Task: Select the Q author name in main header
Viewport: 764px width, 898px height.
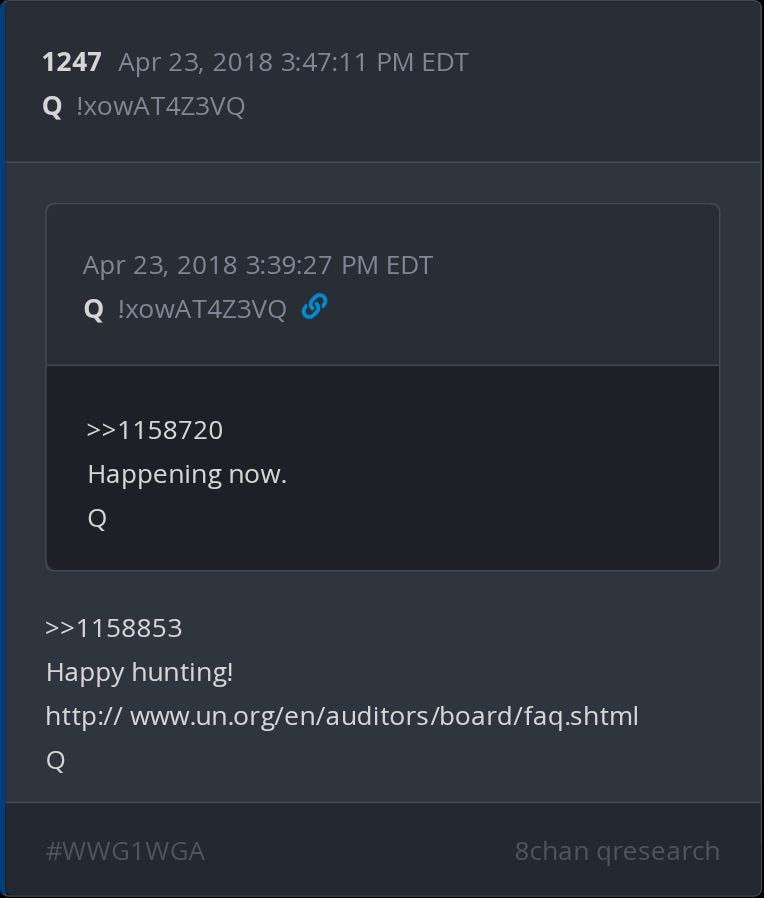Action: [x=52, y=106]
